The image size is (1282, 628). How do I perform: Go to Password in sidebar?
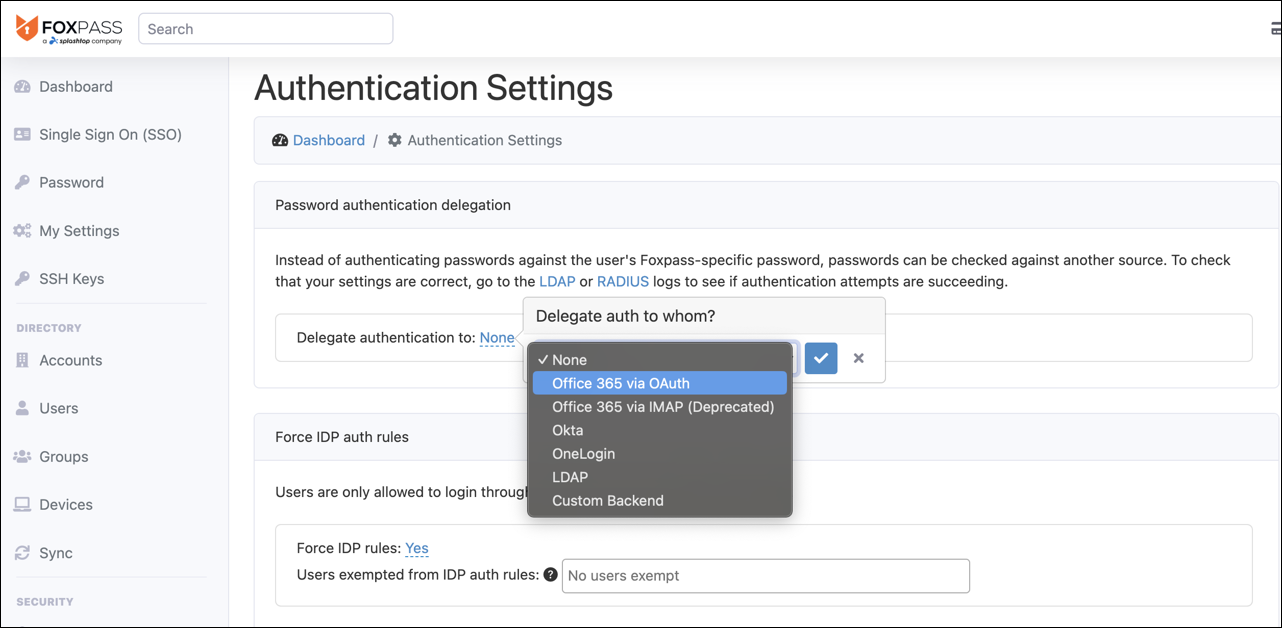tap(72, 183)
